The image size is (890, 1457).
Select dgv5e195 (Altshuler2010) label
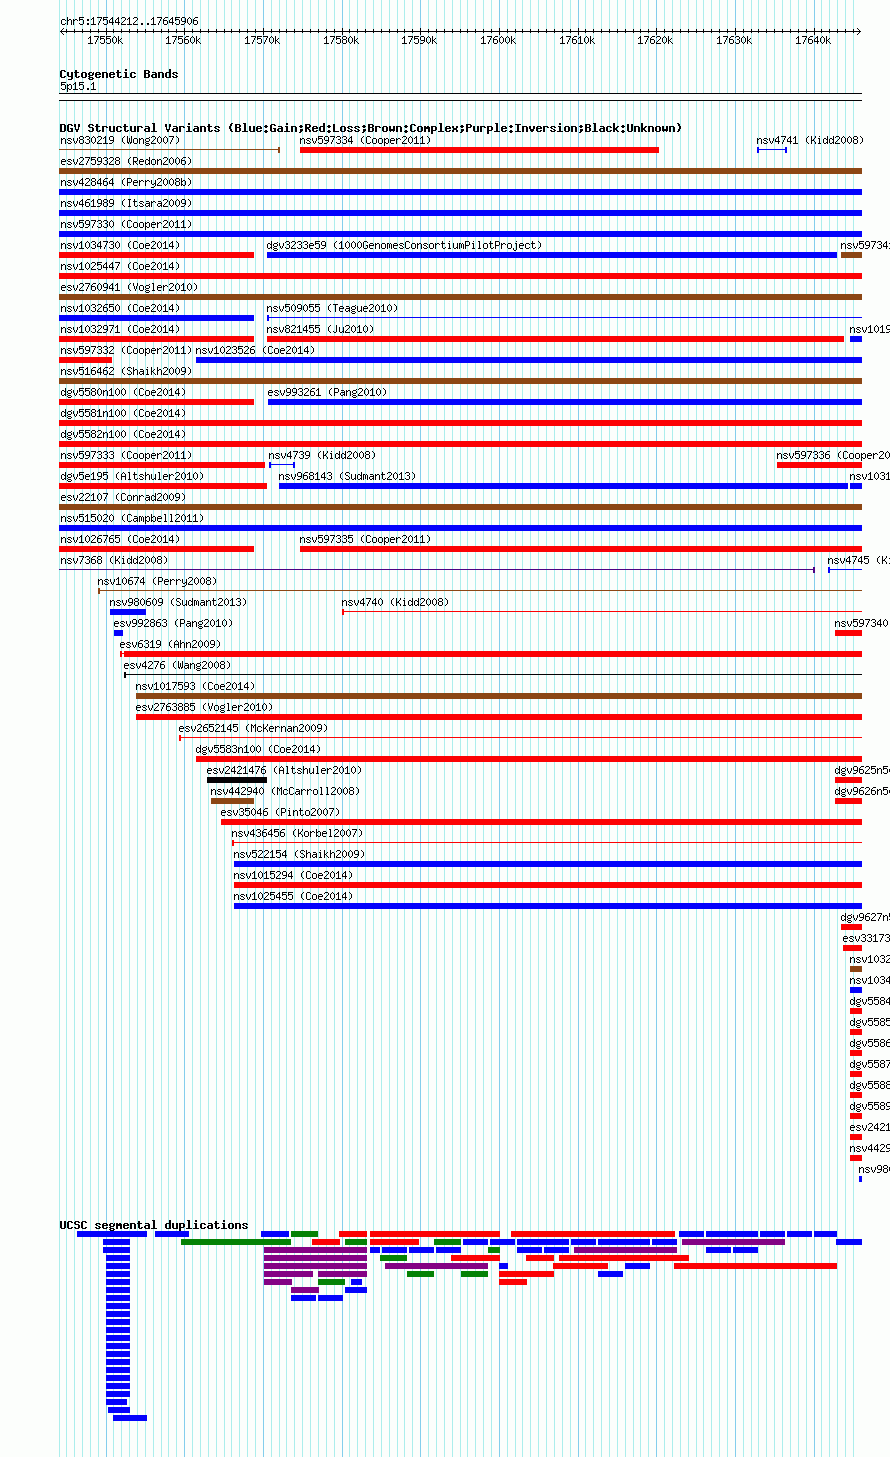click(132, 476)
